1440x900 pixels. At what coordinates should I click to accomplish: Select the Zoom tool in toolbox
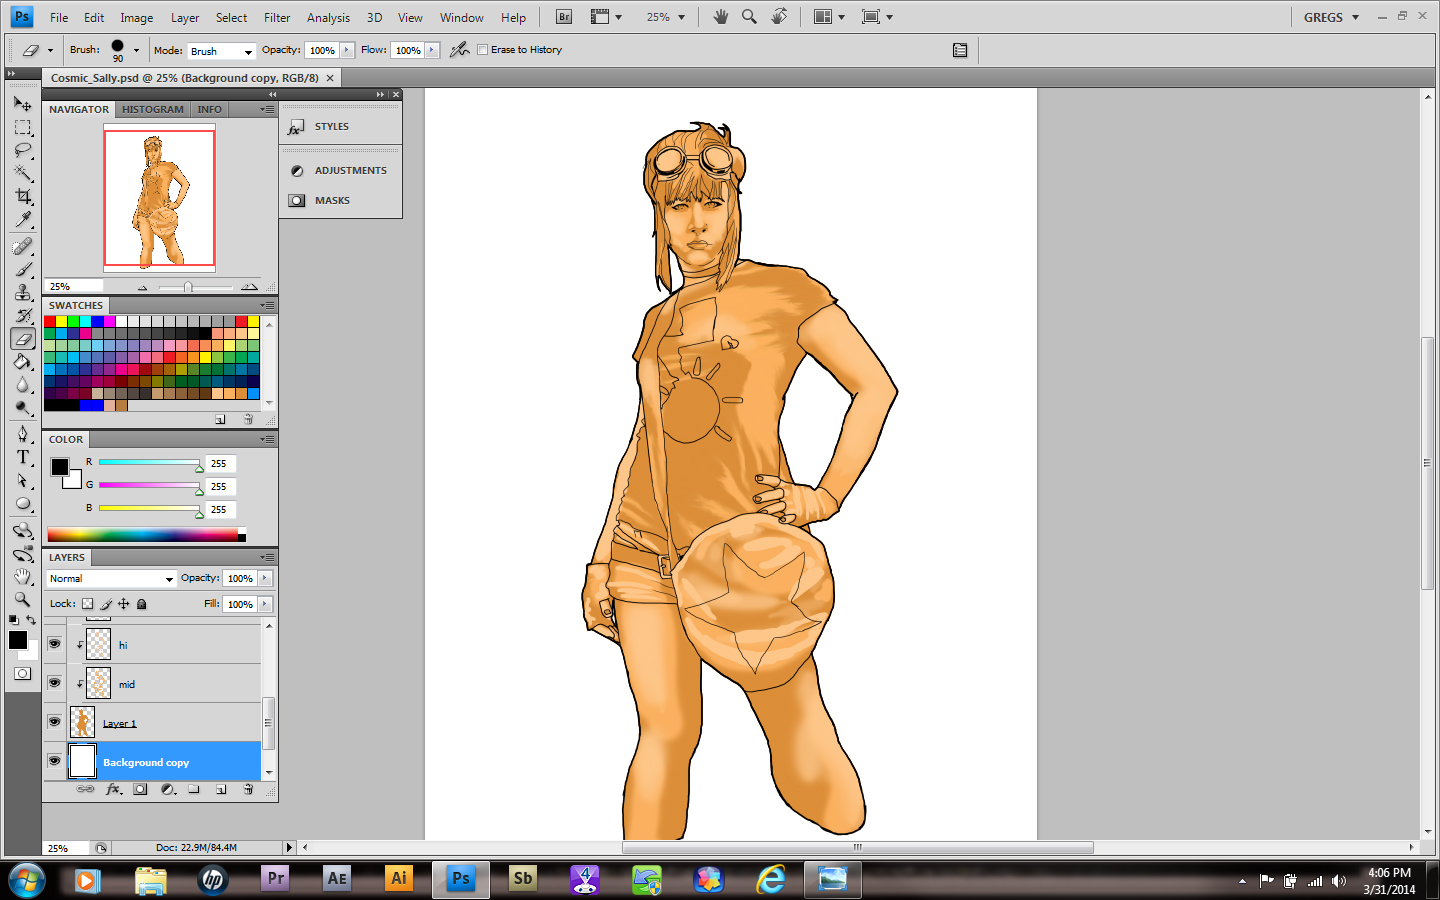click(x=23, y=600)
